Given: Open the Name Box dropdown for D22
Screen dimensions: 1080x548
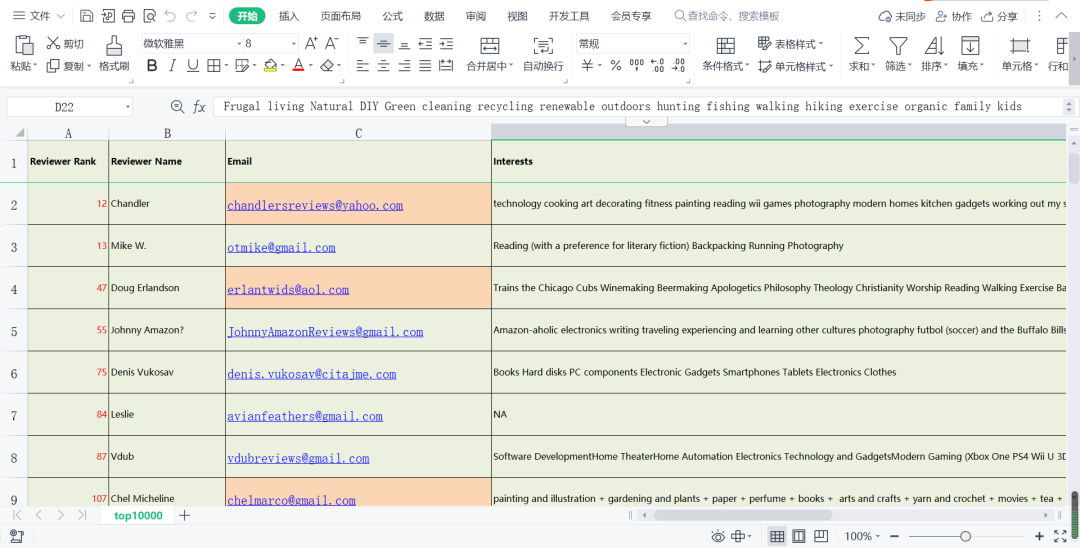Looking at the screenshot, I should click(128, 107).
